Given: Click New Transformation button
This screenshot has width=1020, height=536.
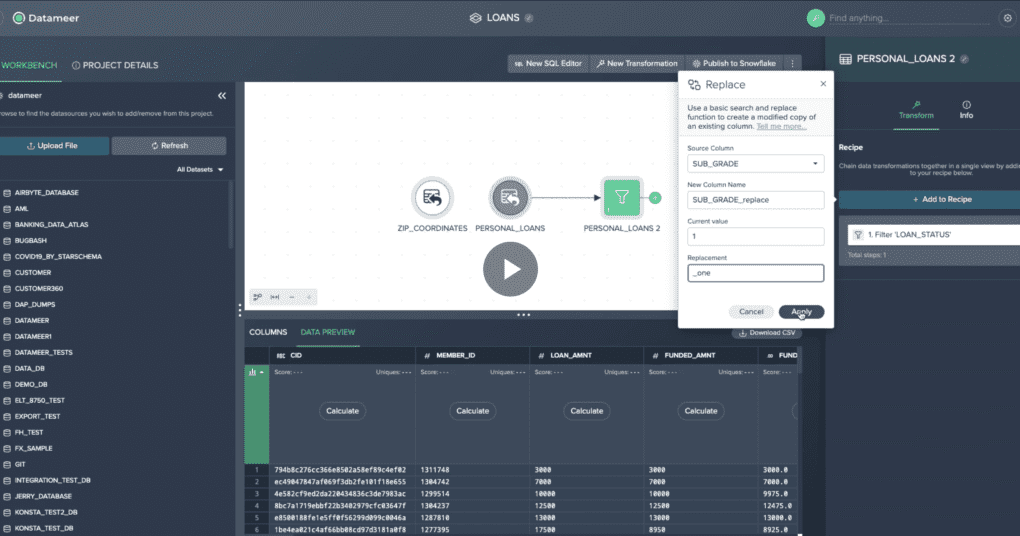Looking at the screenshot, I should click(x=638, y=64).
